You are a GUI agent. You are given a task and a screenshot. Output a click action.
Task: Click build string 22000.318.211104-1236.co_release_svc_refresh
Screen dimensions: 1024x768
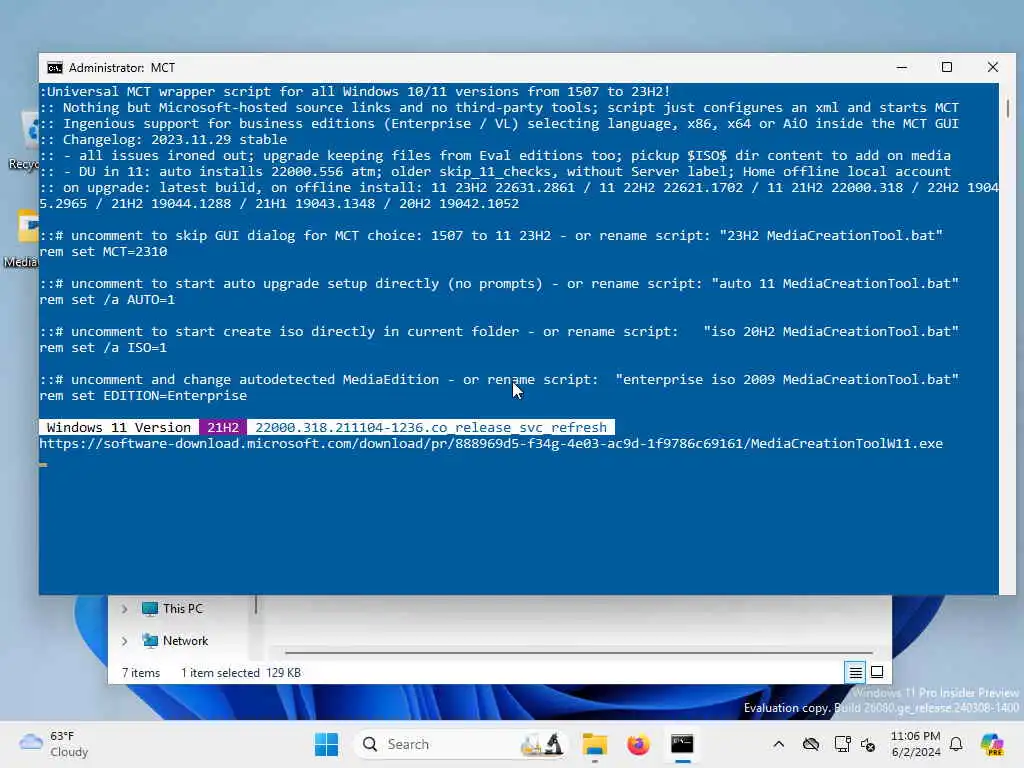click(x=431, y=427)
